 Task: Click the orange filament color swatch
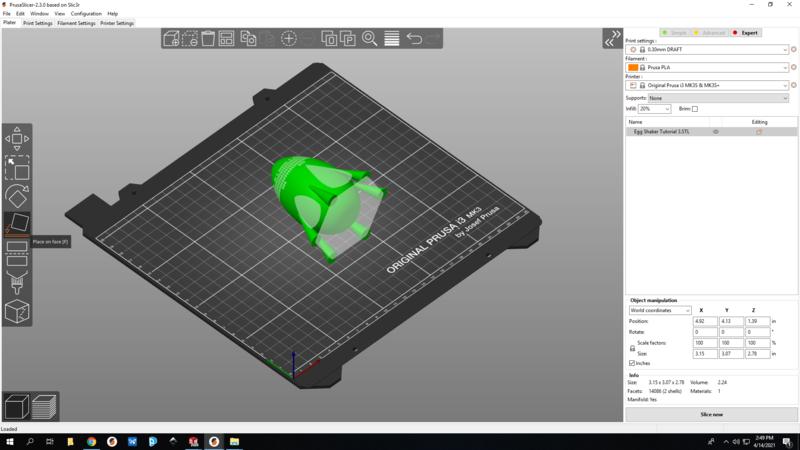[633, 67]
